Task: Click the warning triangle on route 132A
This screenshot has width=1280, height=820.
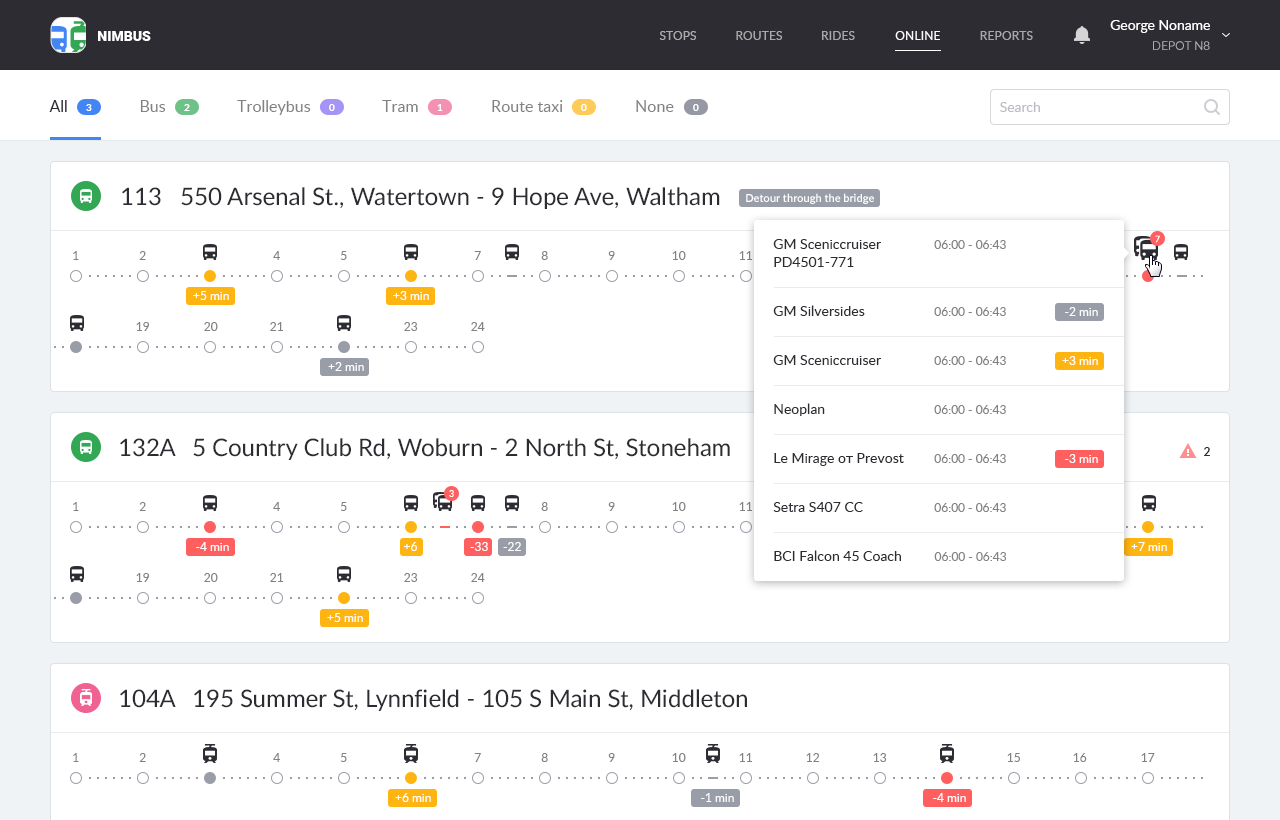Action: pyautogui.click(x=1188, y=451)
